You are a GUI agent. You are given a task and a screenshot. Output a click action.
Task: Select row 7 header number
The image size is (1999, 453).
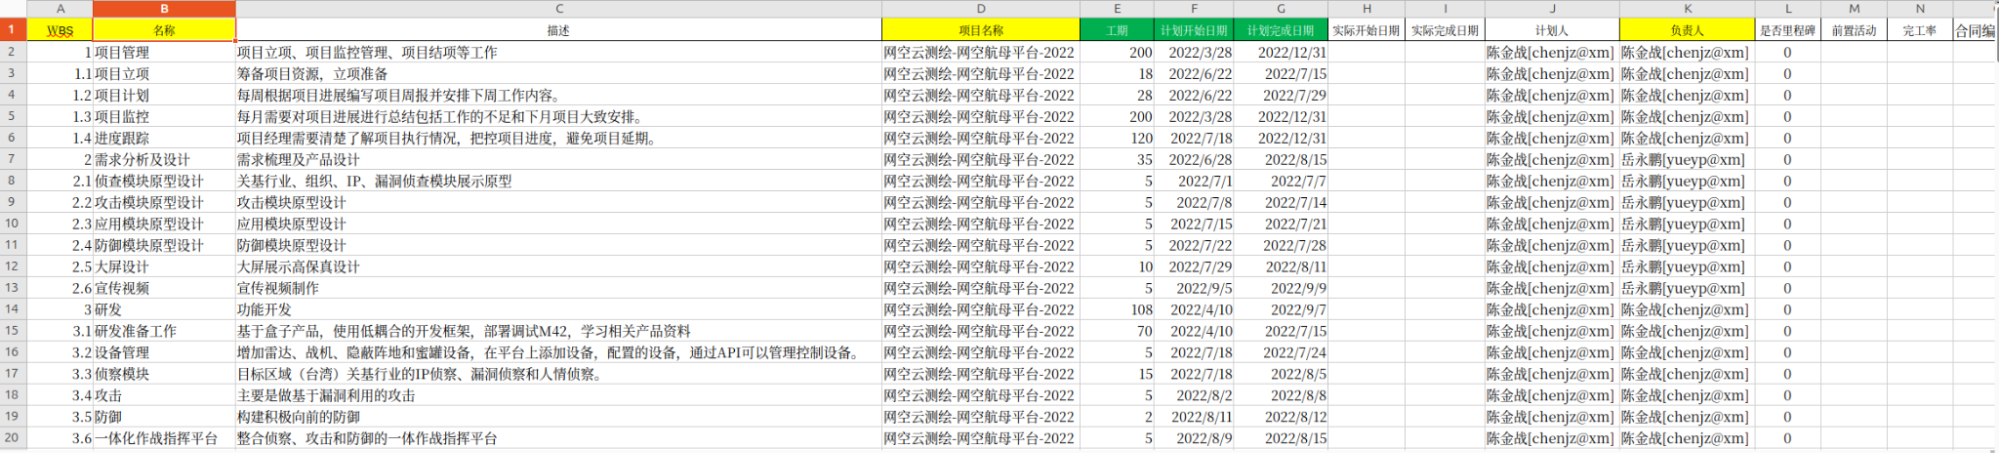coord(12,159)
